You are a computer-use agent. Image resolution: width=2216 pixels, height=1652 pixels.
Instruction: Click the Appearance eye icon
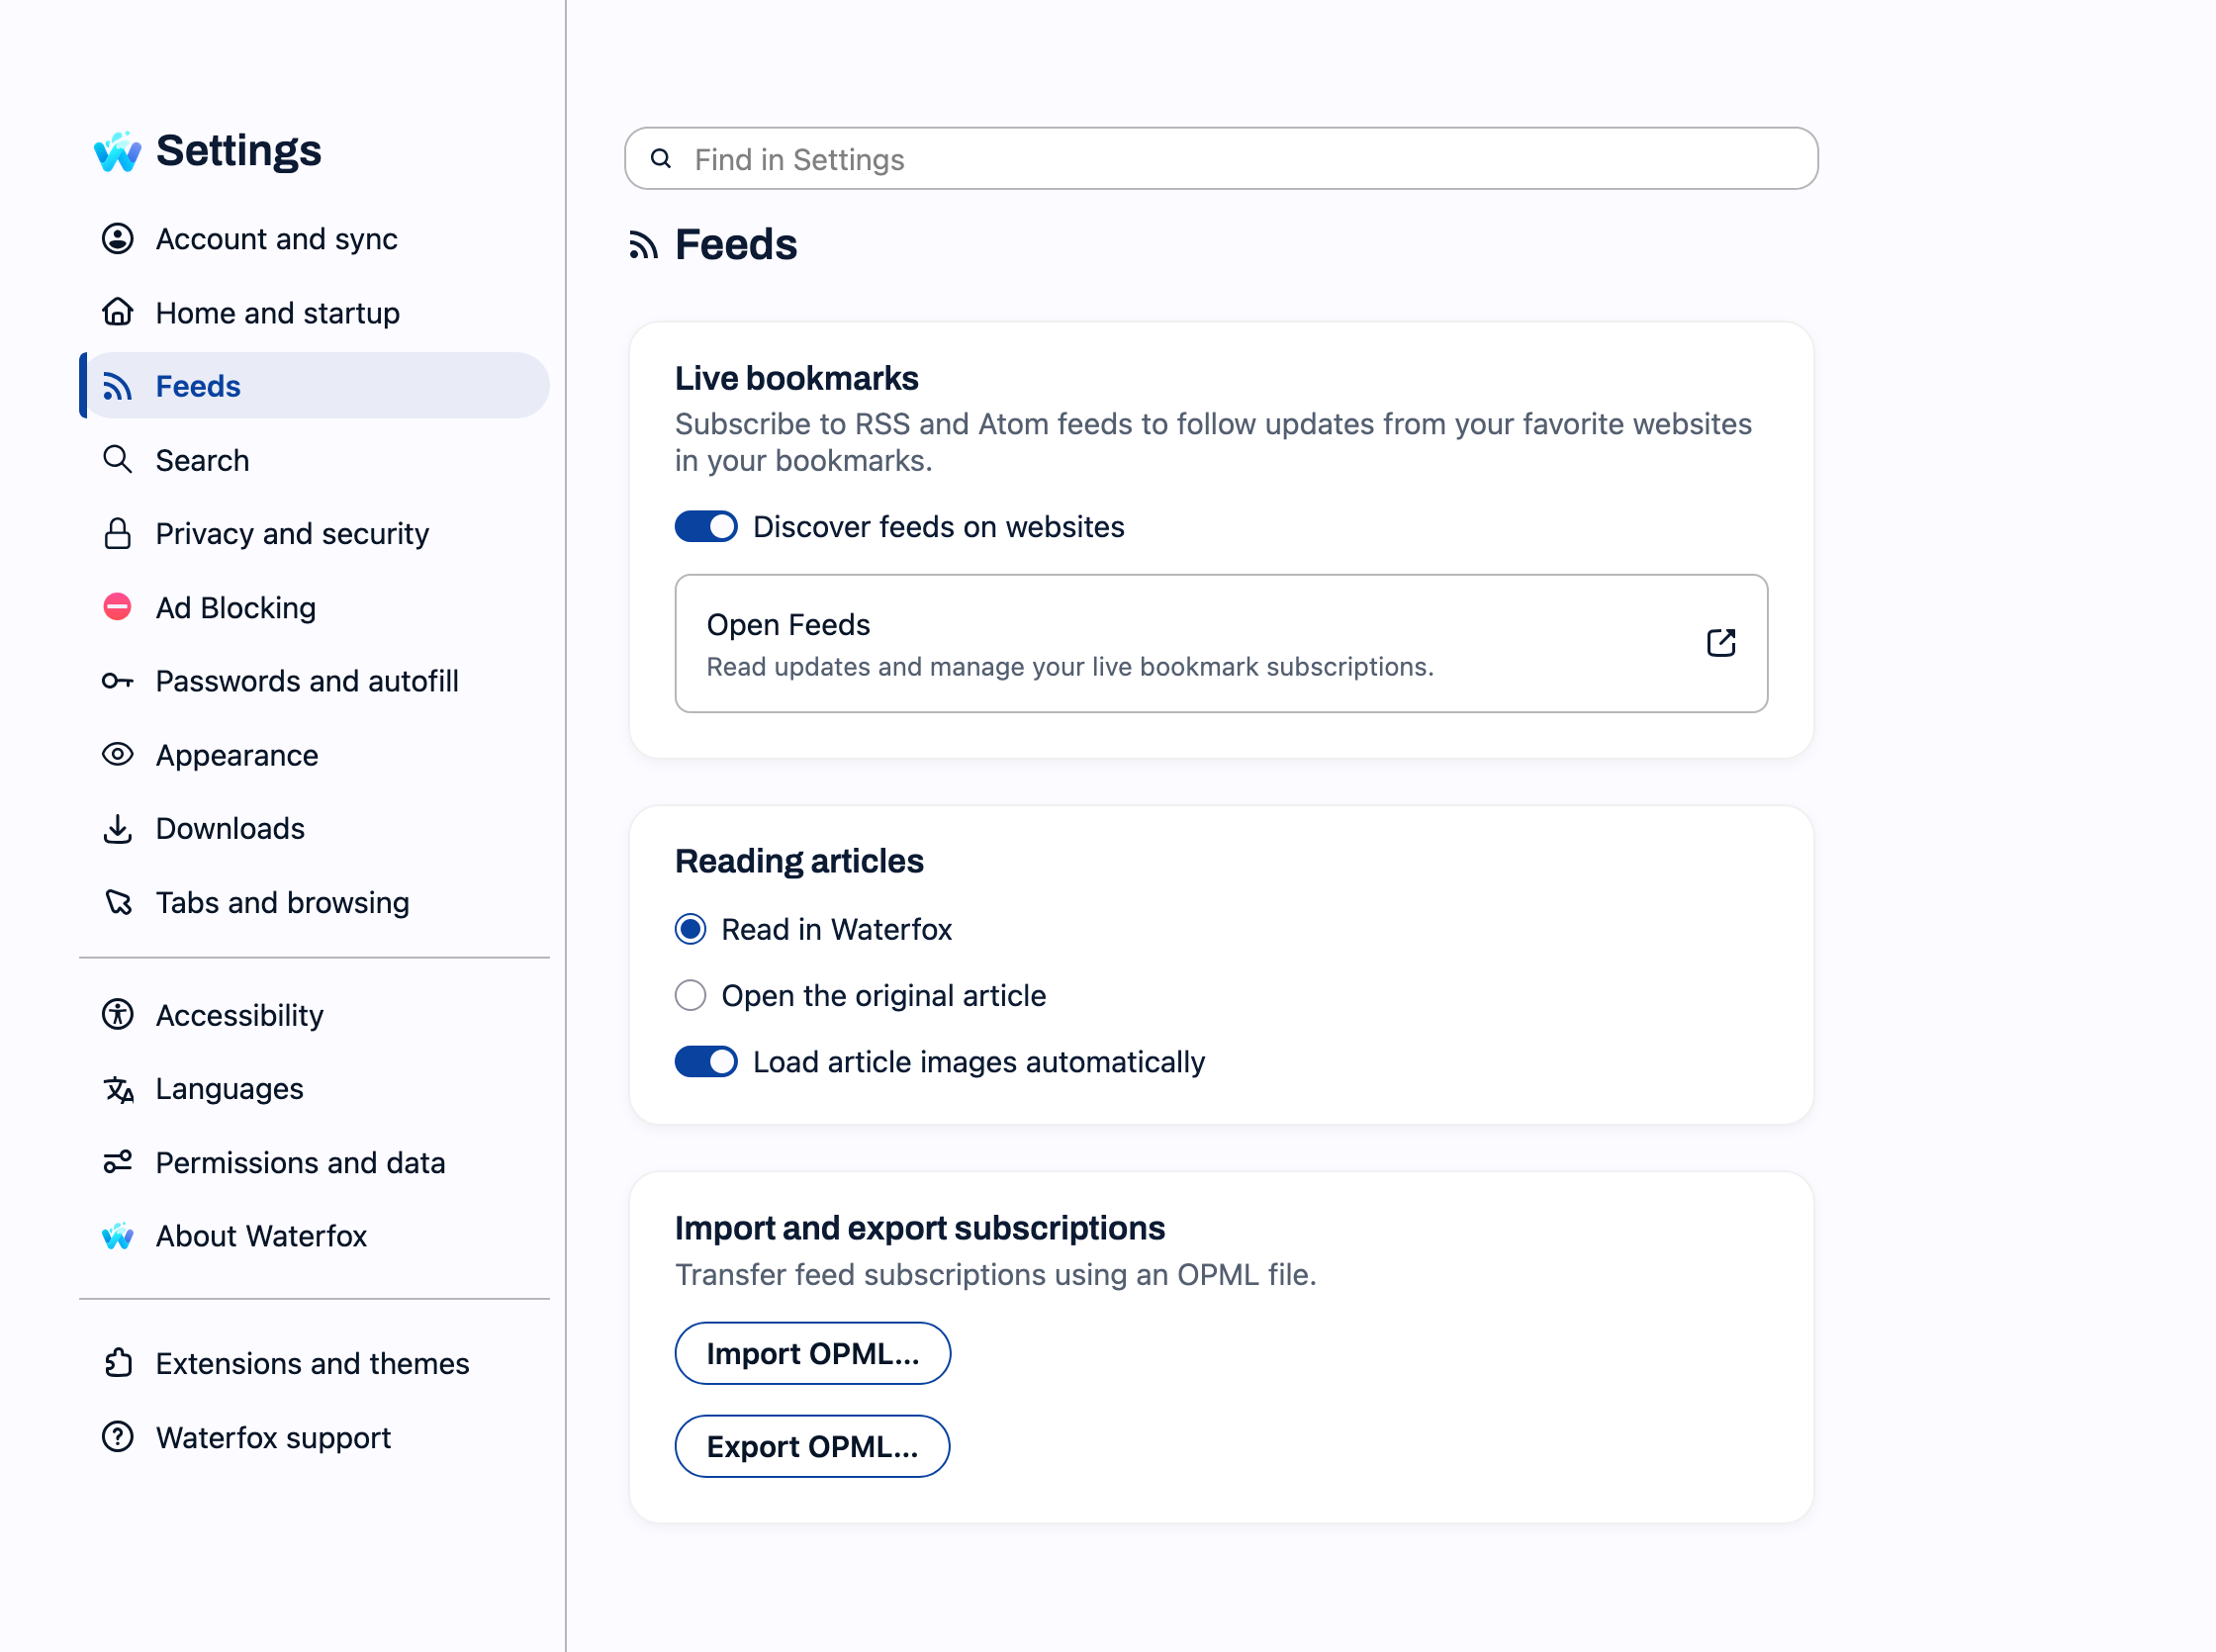pyautogui.click(x=118, y=755)
